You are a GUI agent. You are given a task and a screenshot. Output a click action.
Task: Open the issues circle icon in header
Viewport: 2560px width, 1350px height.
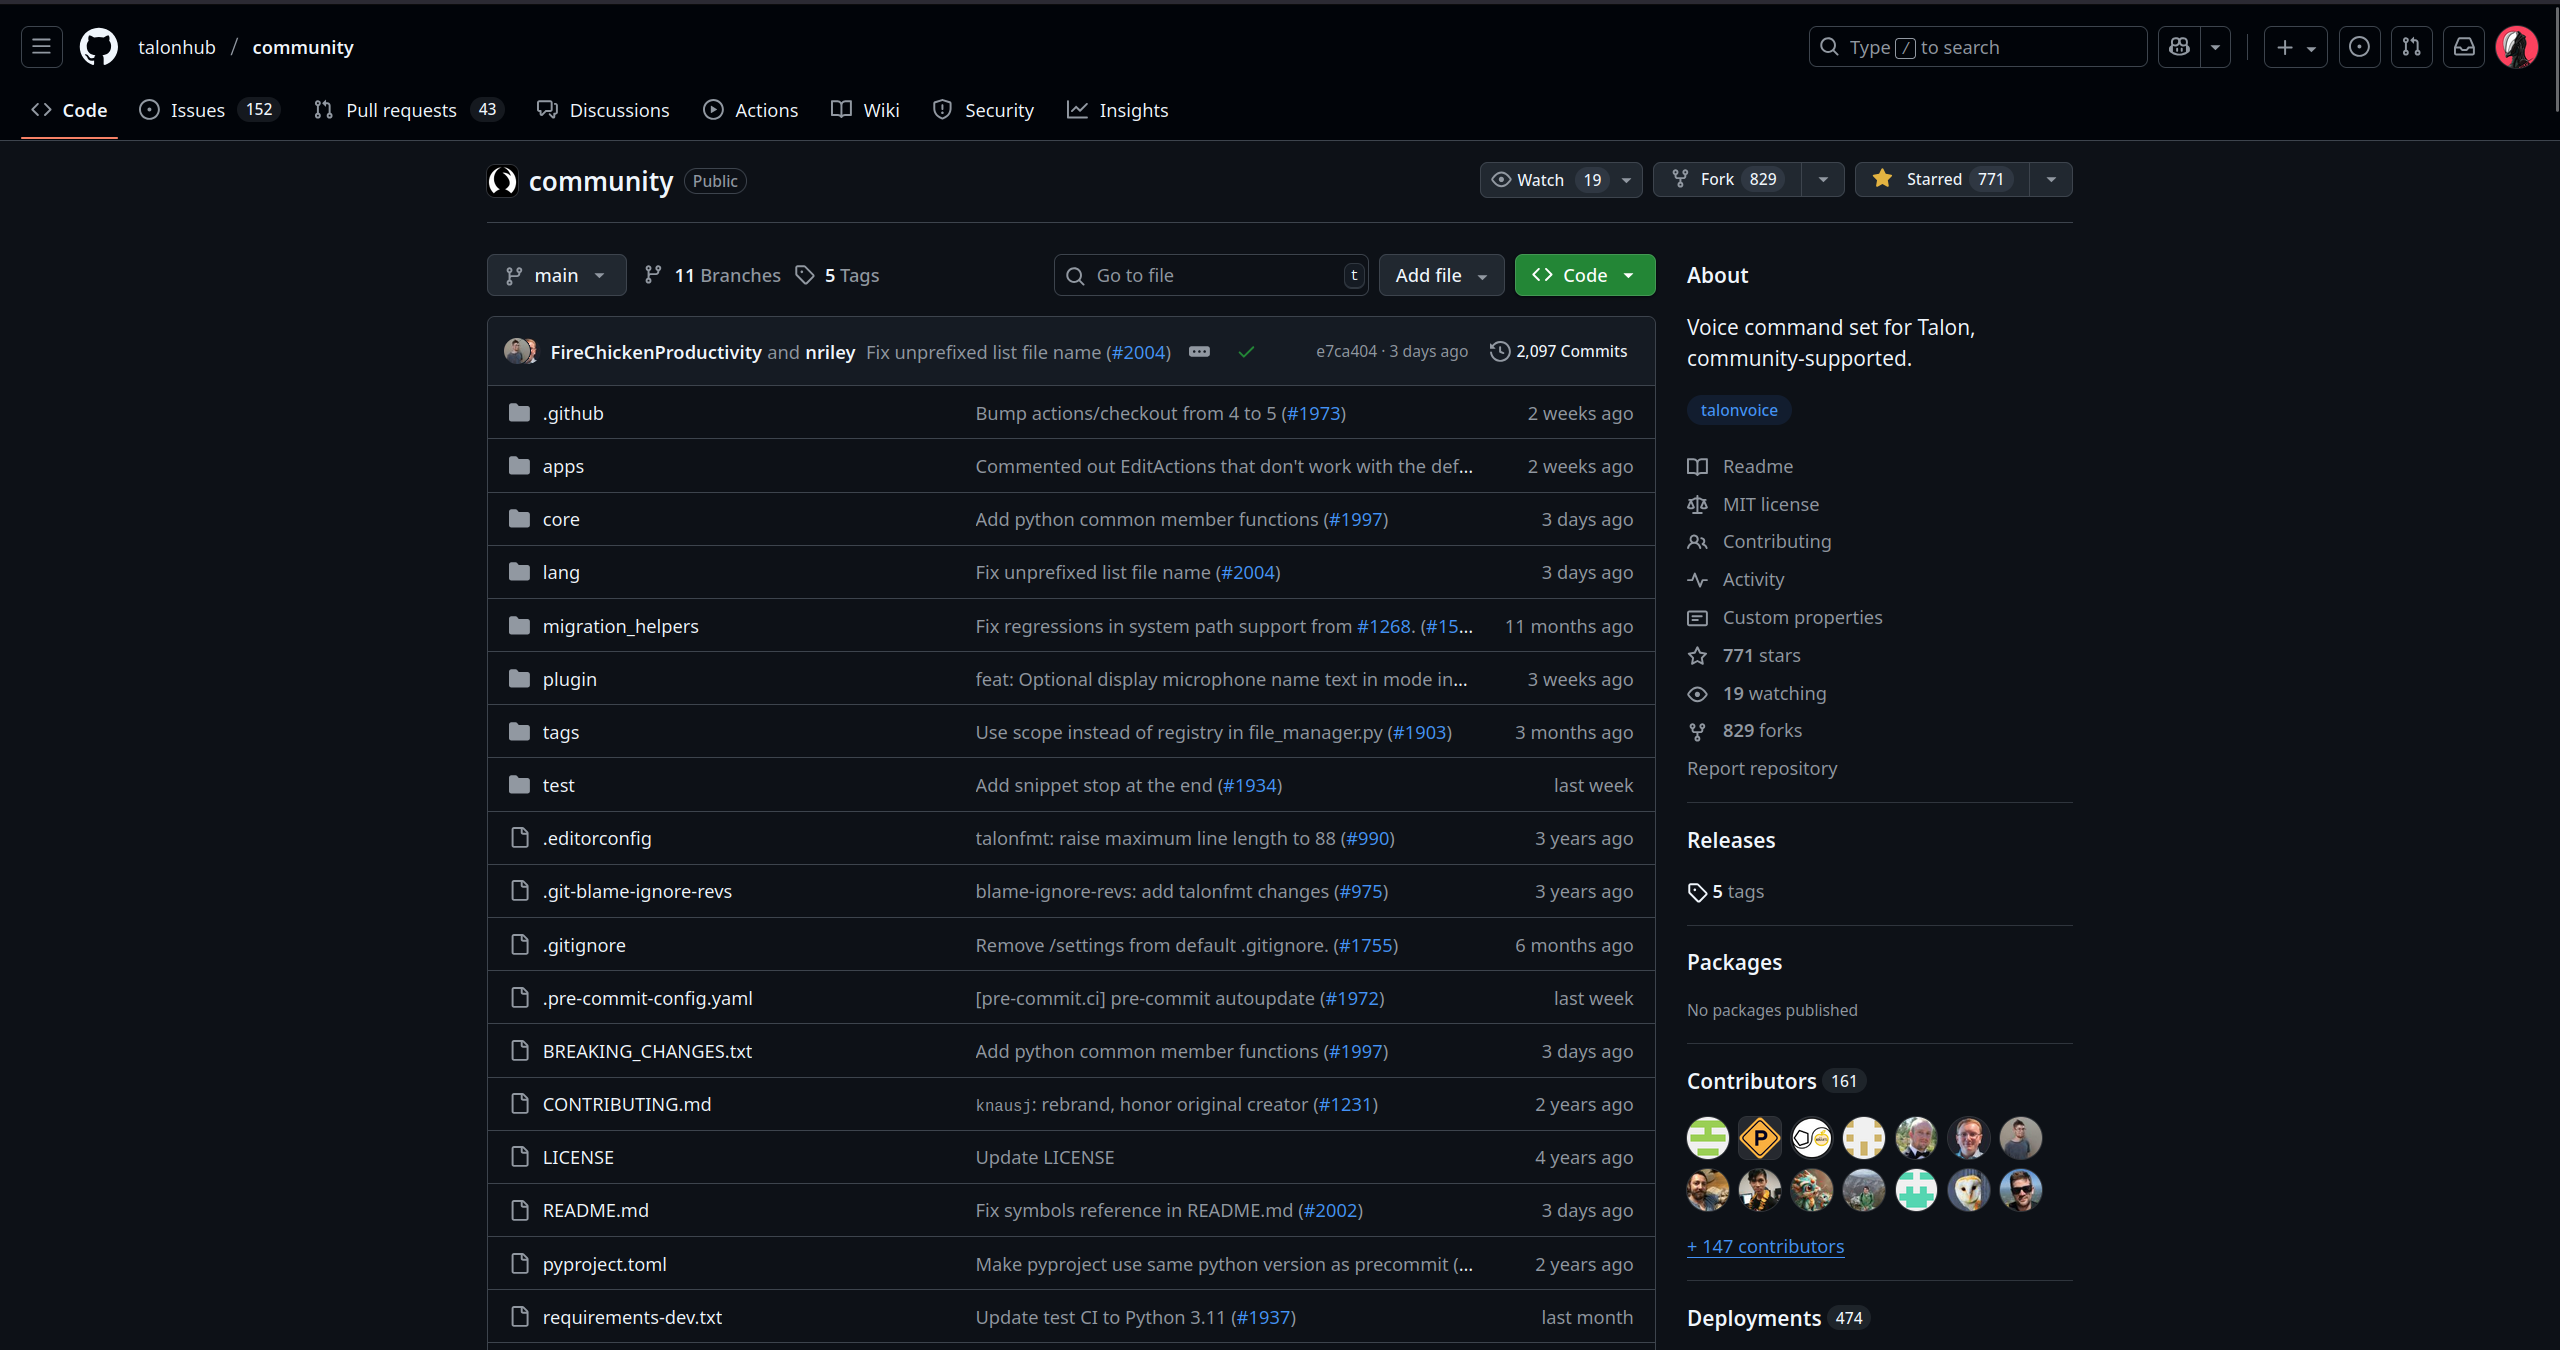point(2359,47)
